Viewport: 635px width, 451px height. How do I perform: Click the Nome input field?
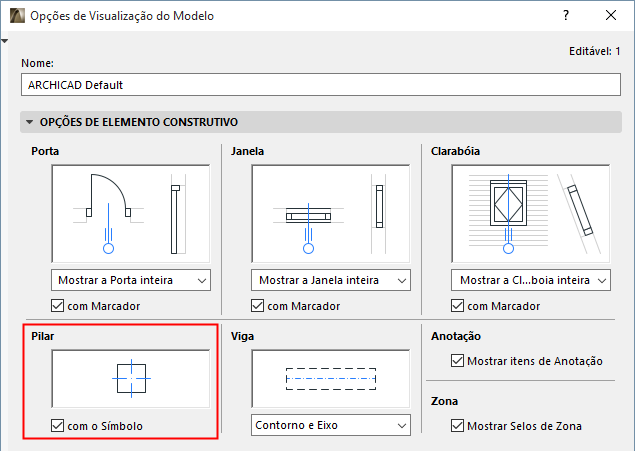[x=320, y=85]
